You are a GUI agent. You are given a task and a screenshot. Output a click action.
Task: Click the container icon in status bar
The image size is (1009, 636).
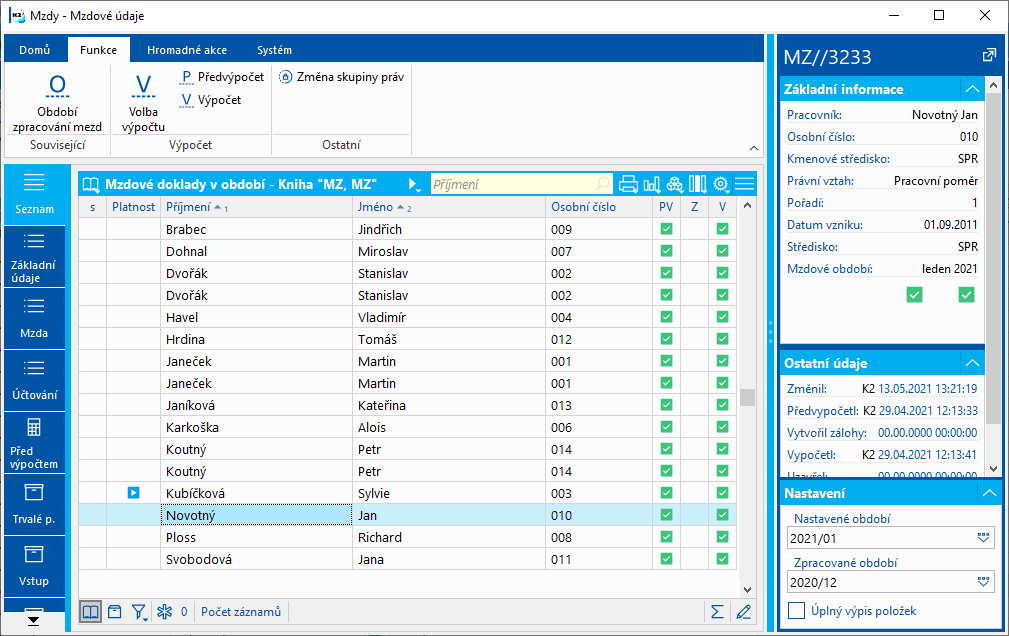pyautogui.click(x=115, y=612)
